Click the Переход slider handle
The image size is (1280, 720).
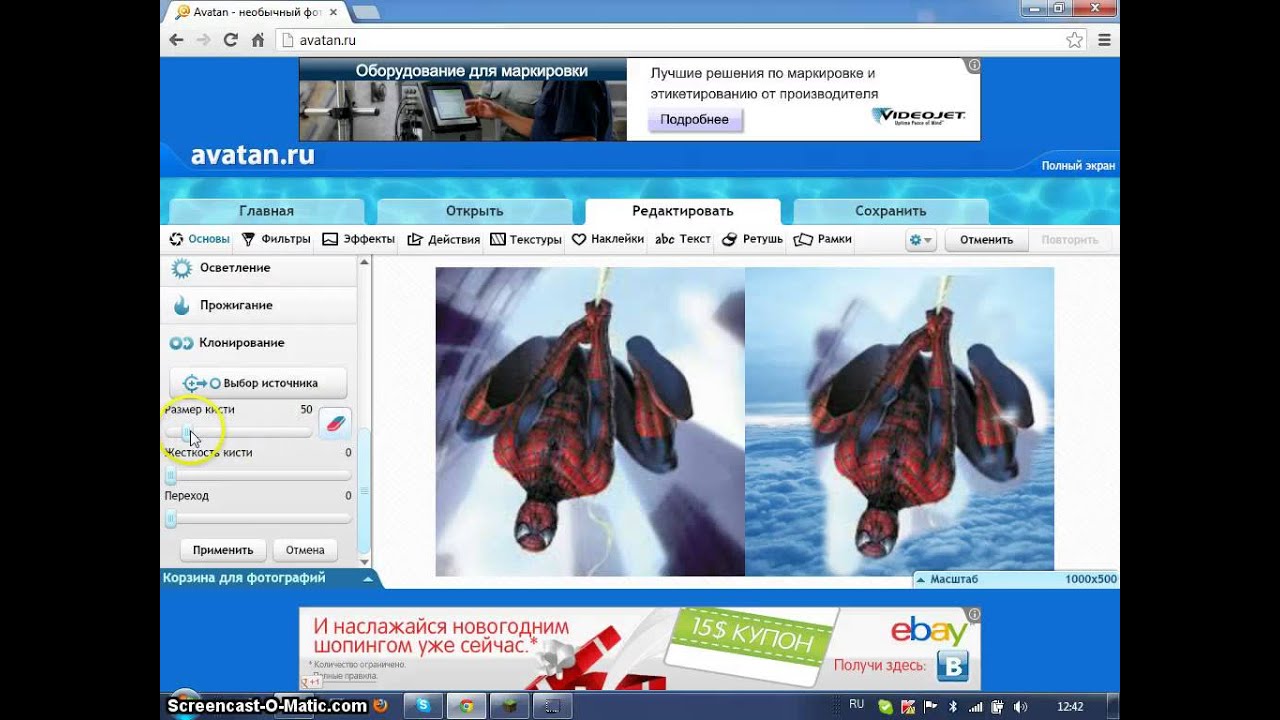pos(170,519)
